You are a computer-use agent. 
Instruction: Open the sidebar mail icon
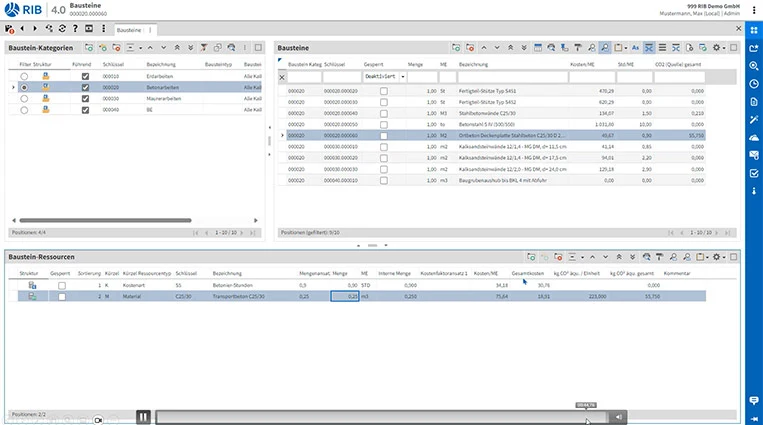754,155
